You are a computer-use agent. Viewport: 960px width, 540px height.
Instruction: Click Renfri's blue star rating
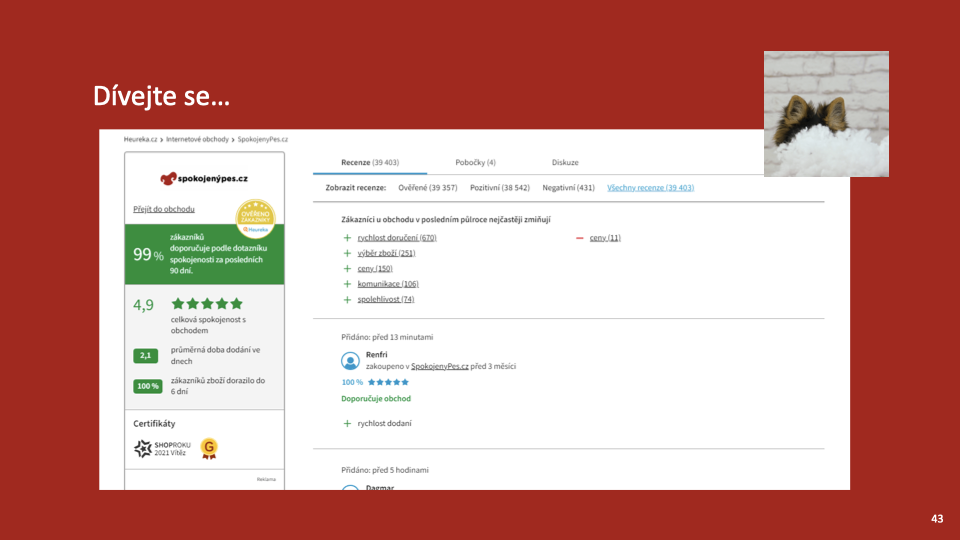pyautogui.click(x=388, y=382)
